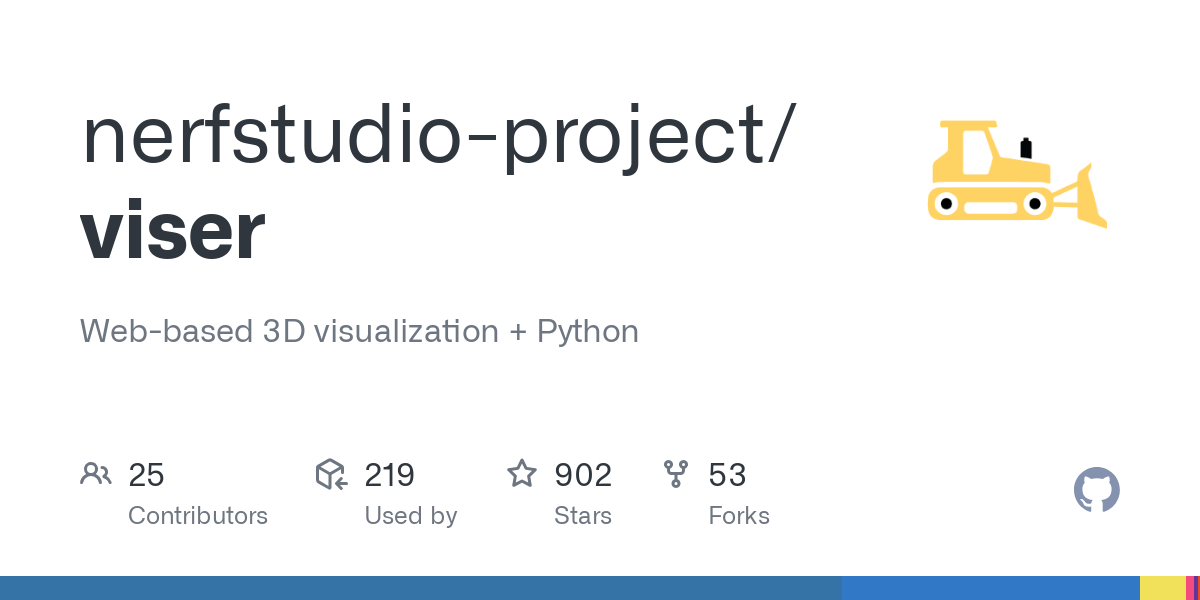Viewport: 1200px width, 600px height.
Task: Open the GitHub octocat logo
Action: point(1096,491)
